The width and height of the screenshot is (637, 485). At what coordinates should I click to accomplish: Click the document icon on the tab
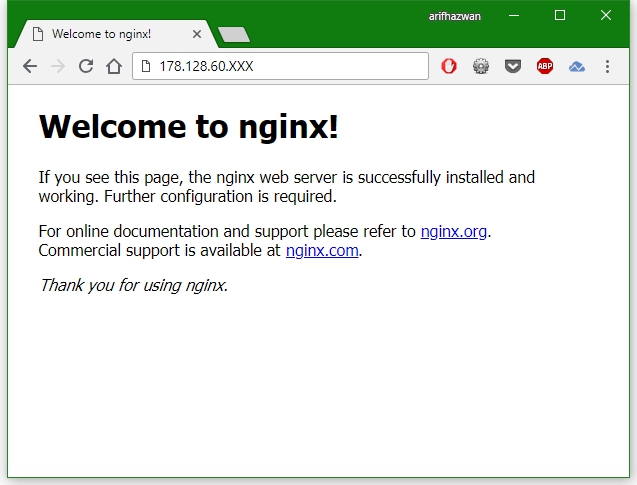pos(38,34)
